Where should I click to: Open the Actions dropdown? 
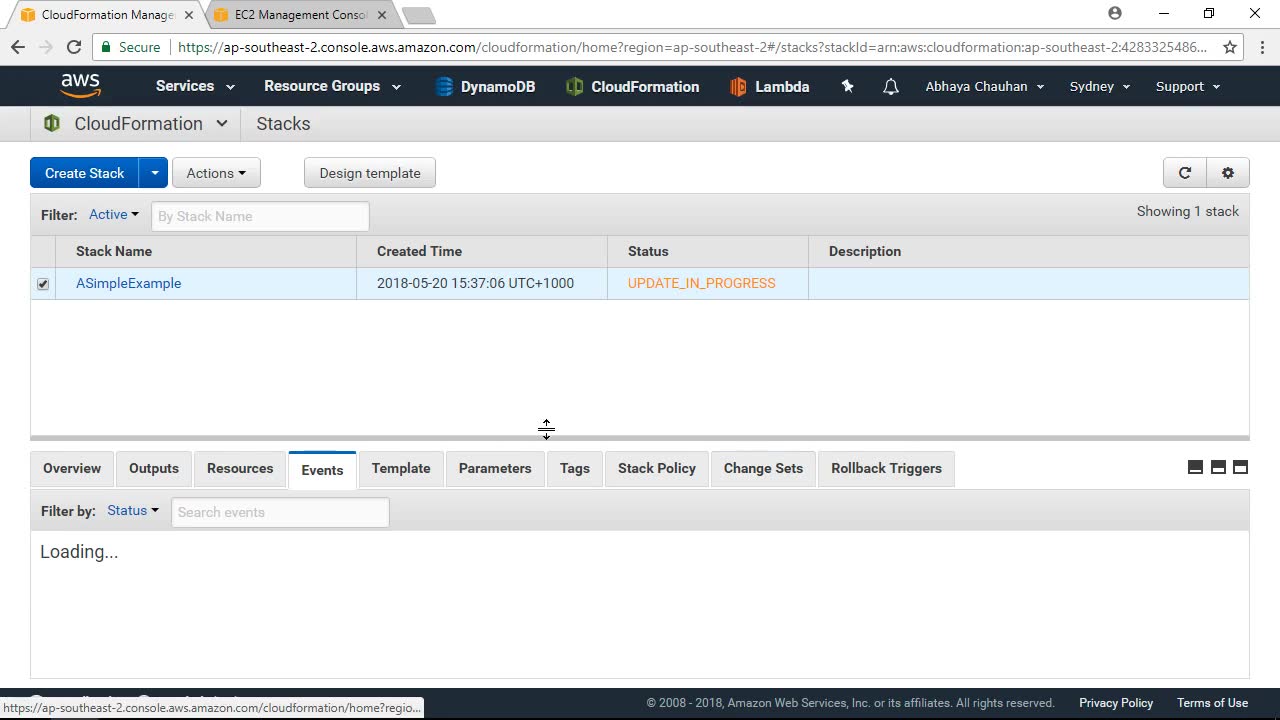[216, 173]
